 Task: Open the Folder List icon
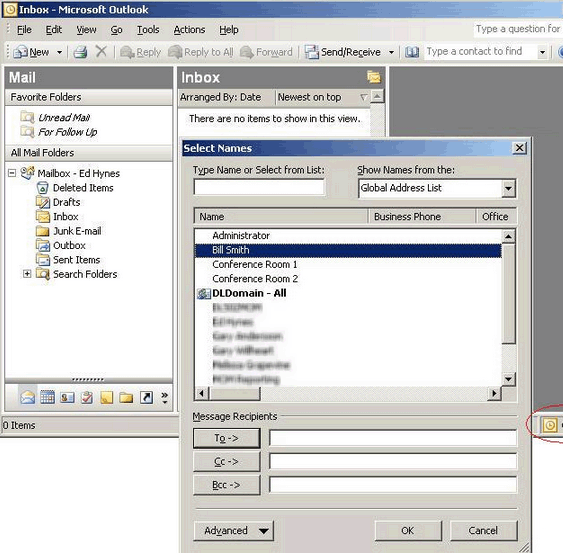[x=126, y=397]
